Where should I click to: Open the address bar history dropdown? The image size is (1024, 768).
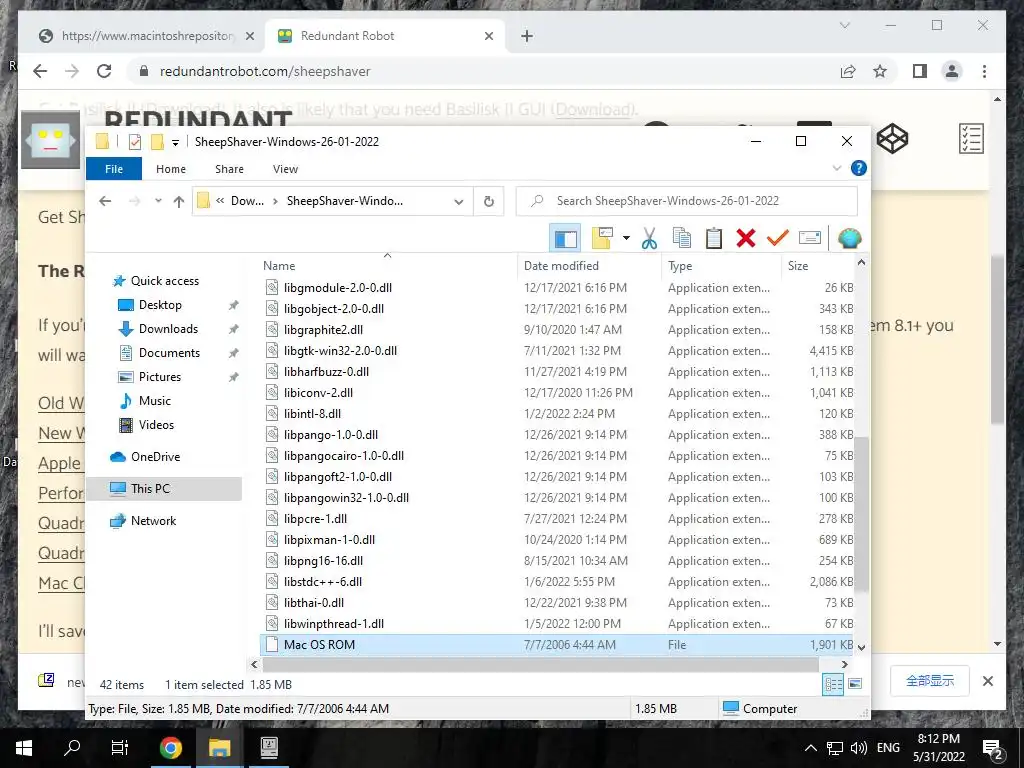point(458,201)
